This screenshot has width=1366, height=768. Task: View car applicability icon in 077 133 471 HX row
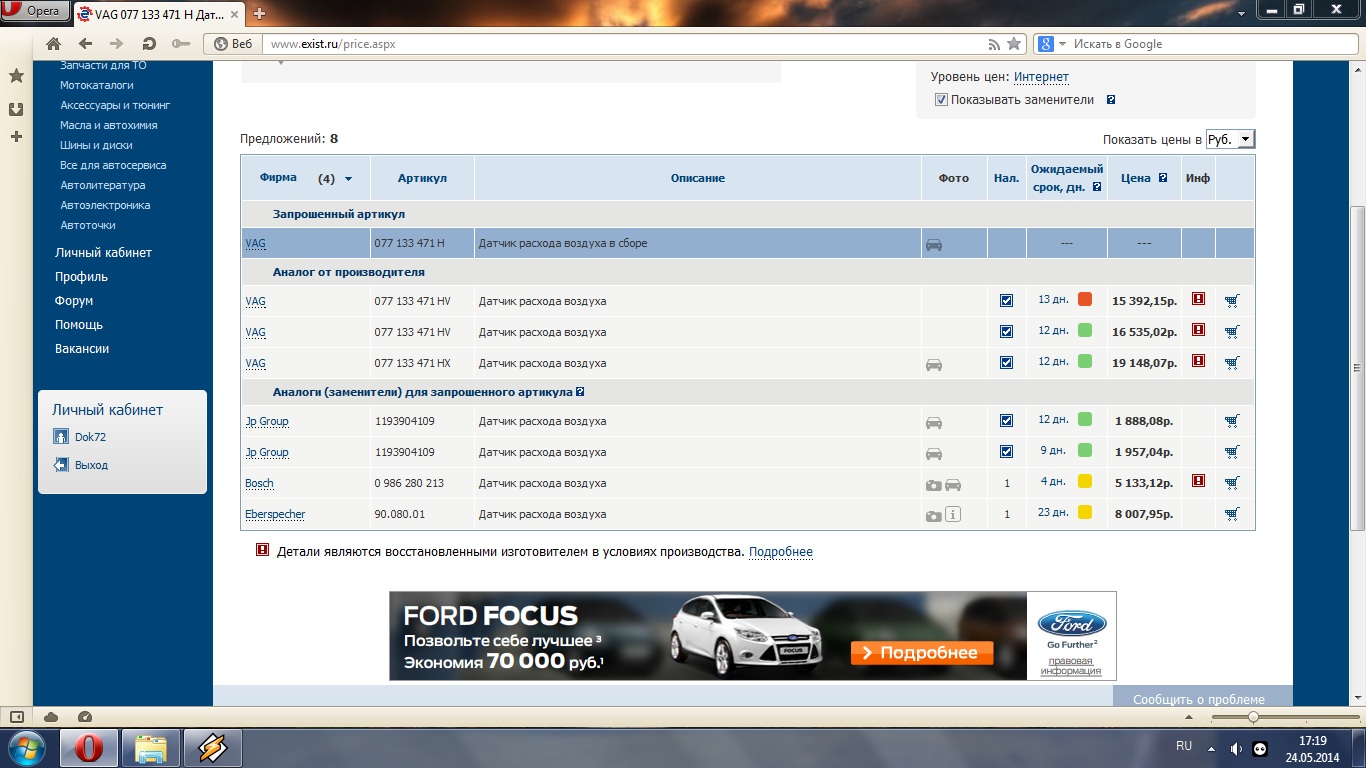(x=934, y=364)
